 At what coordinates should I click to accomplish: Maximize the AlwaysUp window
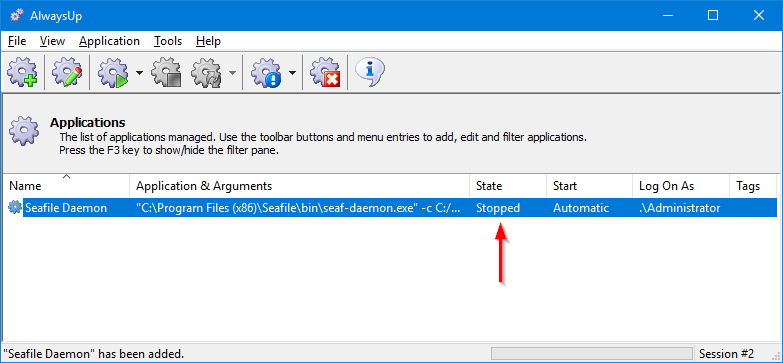tap(713, 15)
